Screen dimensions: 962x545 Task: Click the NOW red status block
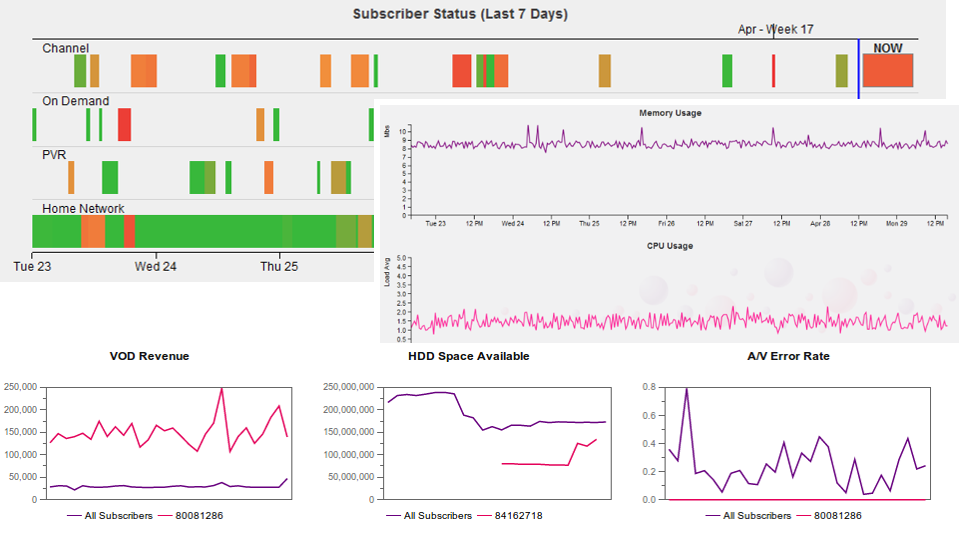tap(888, 71)
